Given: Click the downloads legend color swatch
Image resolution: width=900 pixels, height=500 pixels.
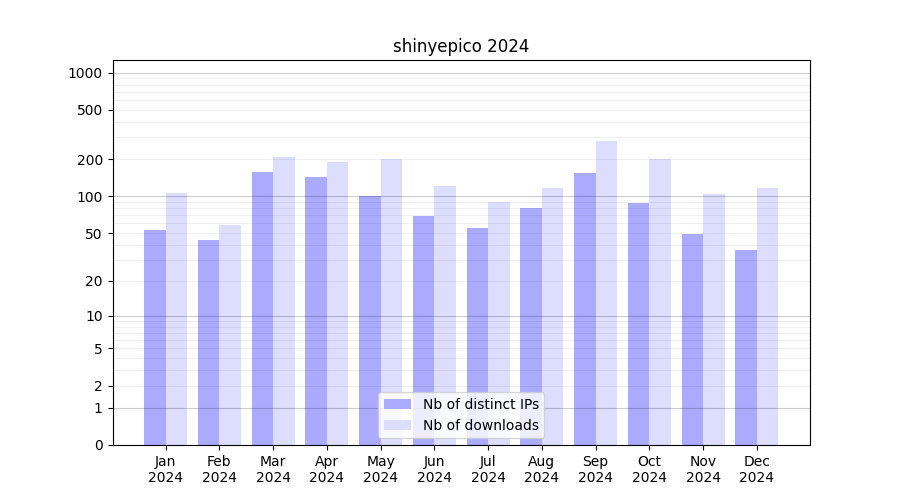Looking at the screenshot, I should [397, 425].
